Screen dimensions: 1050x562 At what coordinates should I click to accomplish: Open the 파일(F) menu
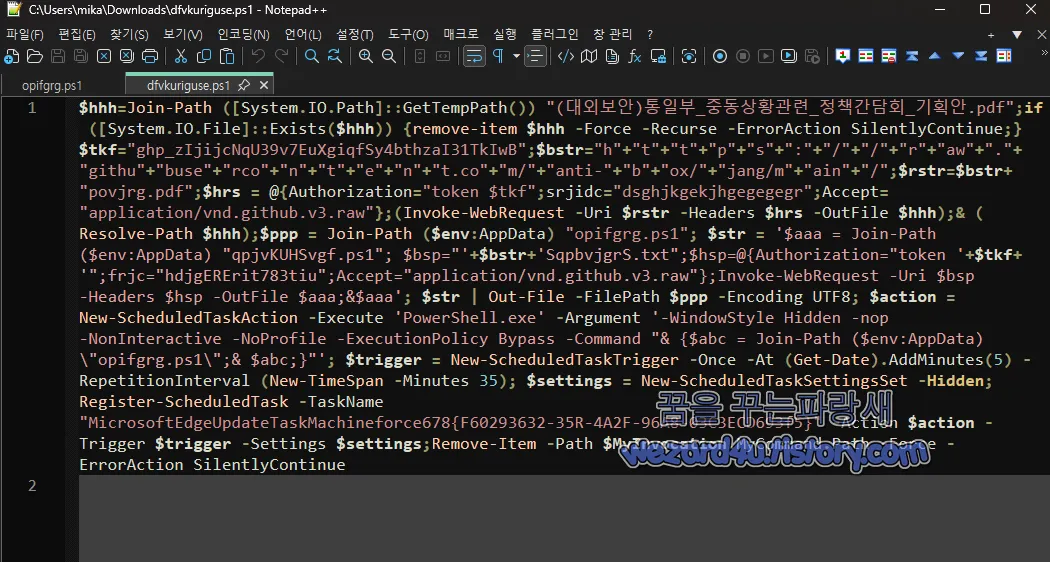coord(25,34)
